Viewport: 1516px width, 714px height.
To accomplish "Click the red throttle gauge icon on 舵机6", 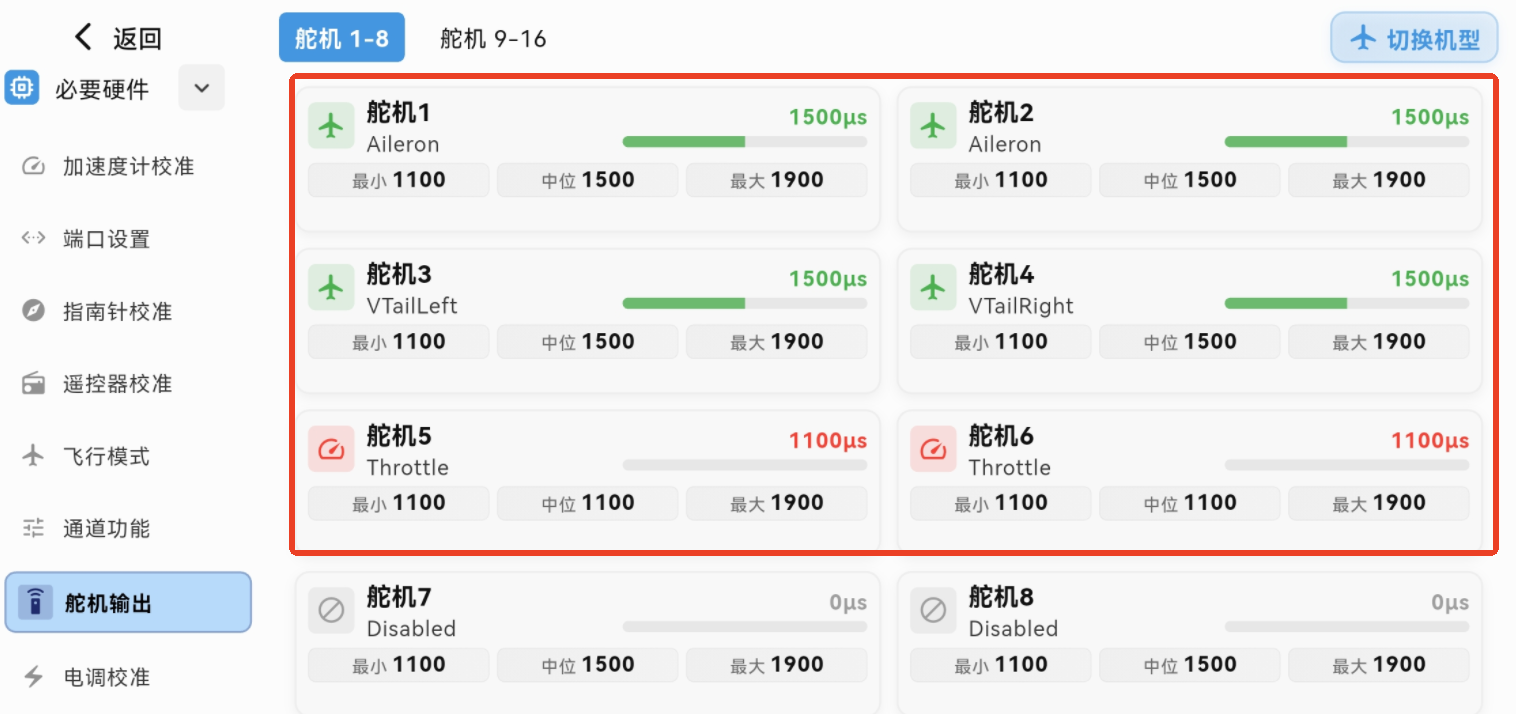I will coord(933,450).
